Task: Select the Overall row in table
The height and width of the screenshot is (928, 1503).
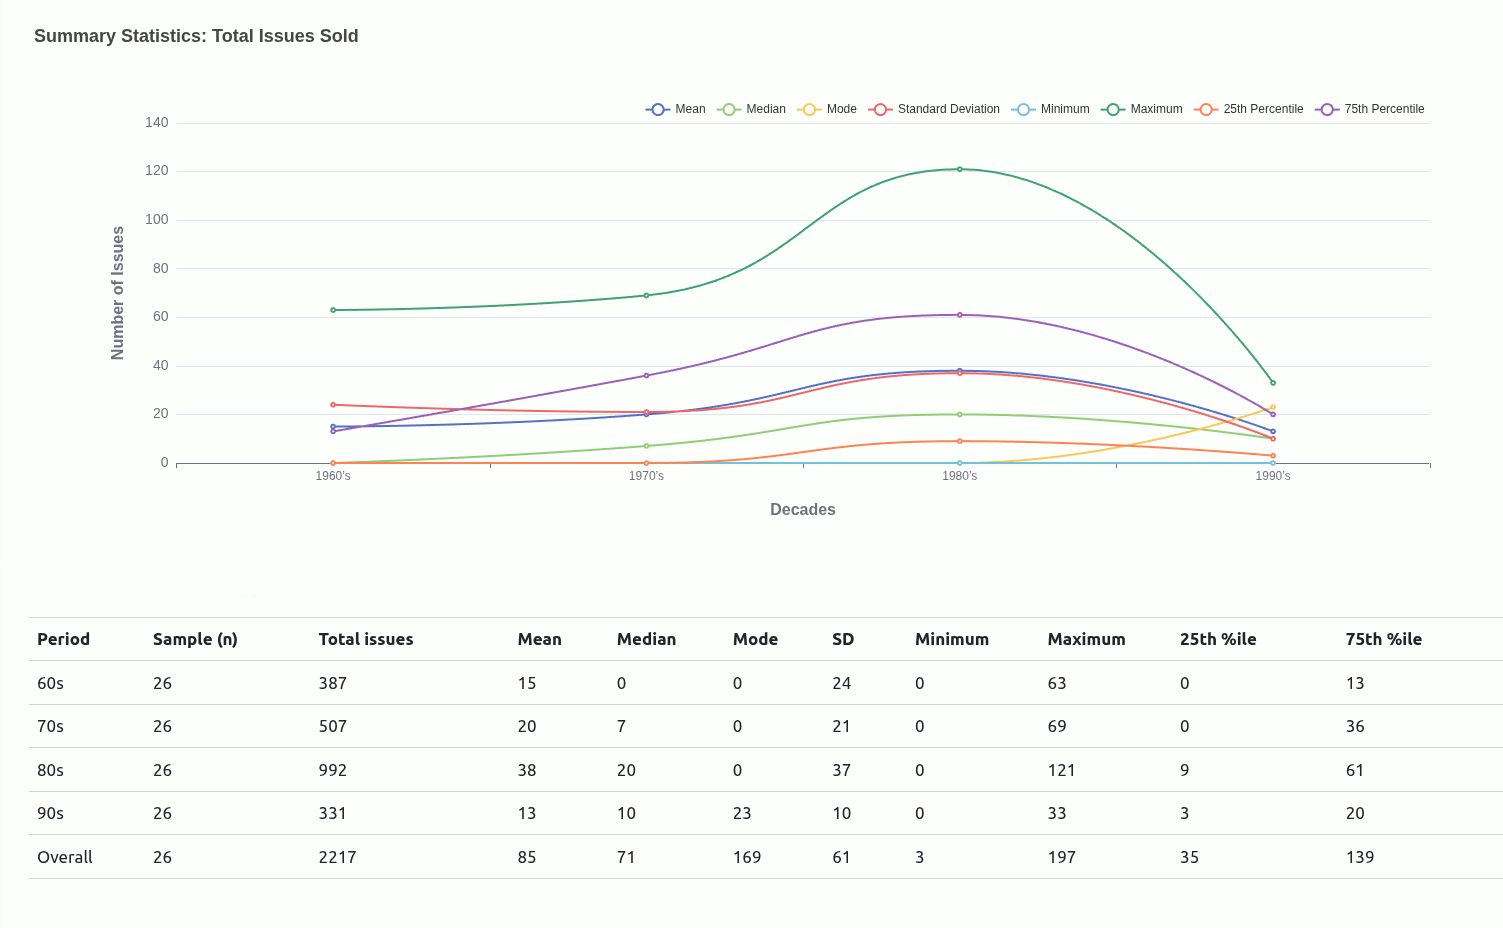Action: [65, 857]
